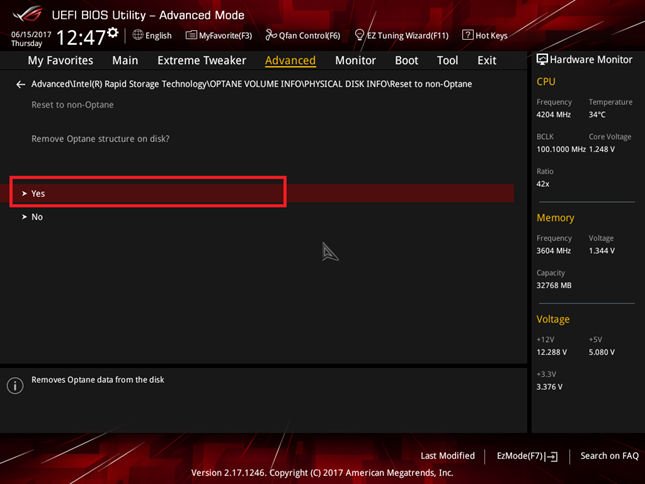Go to the Exit tab
This screenshot has height=484, width=645.
click(487, 60)
